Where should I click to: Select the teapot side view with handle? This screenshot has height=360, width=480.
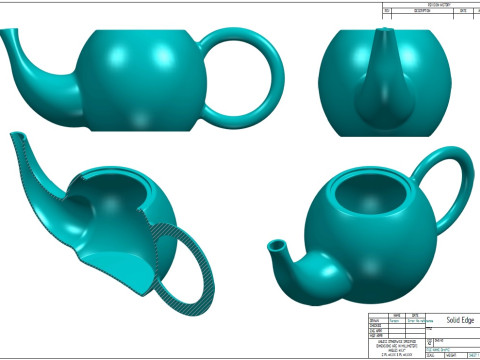pos(142,80)
